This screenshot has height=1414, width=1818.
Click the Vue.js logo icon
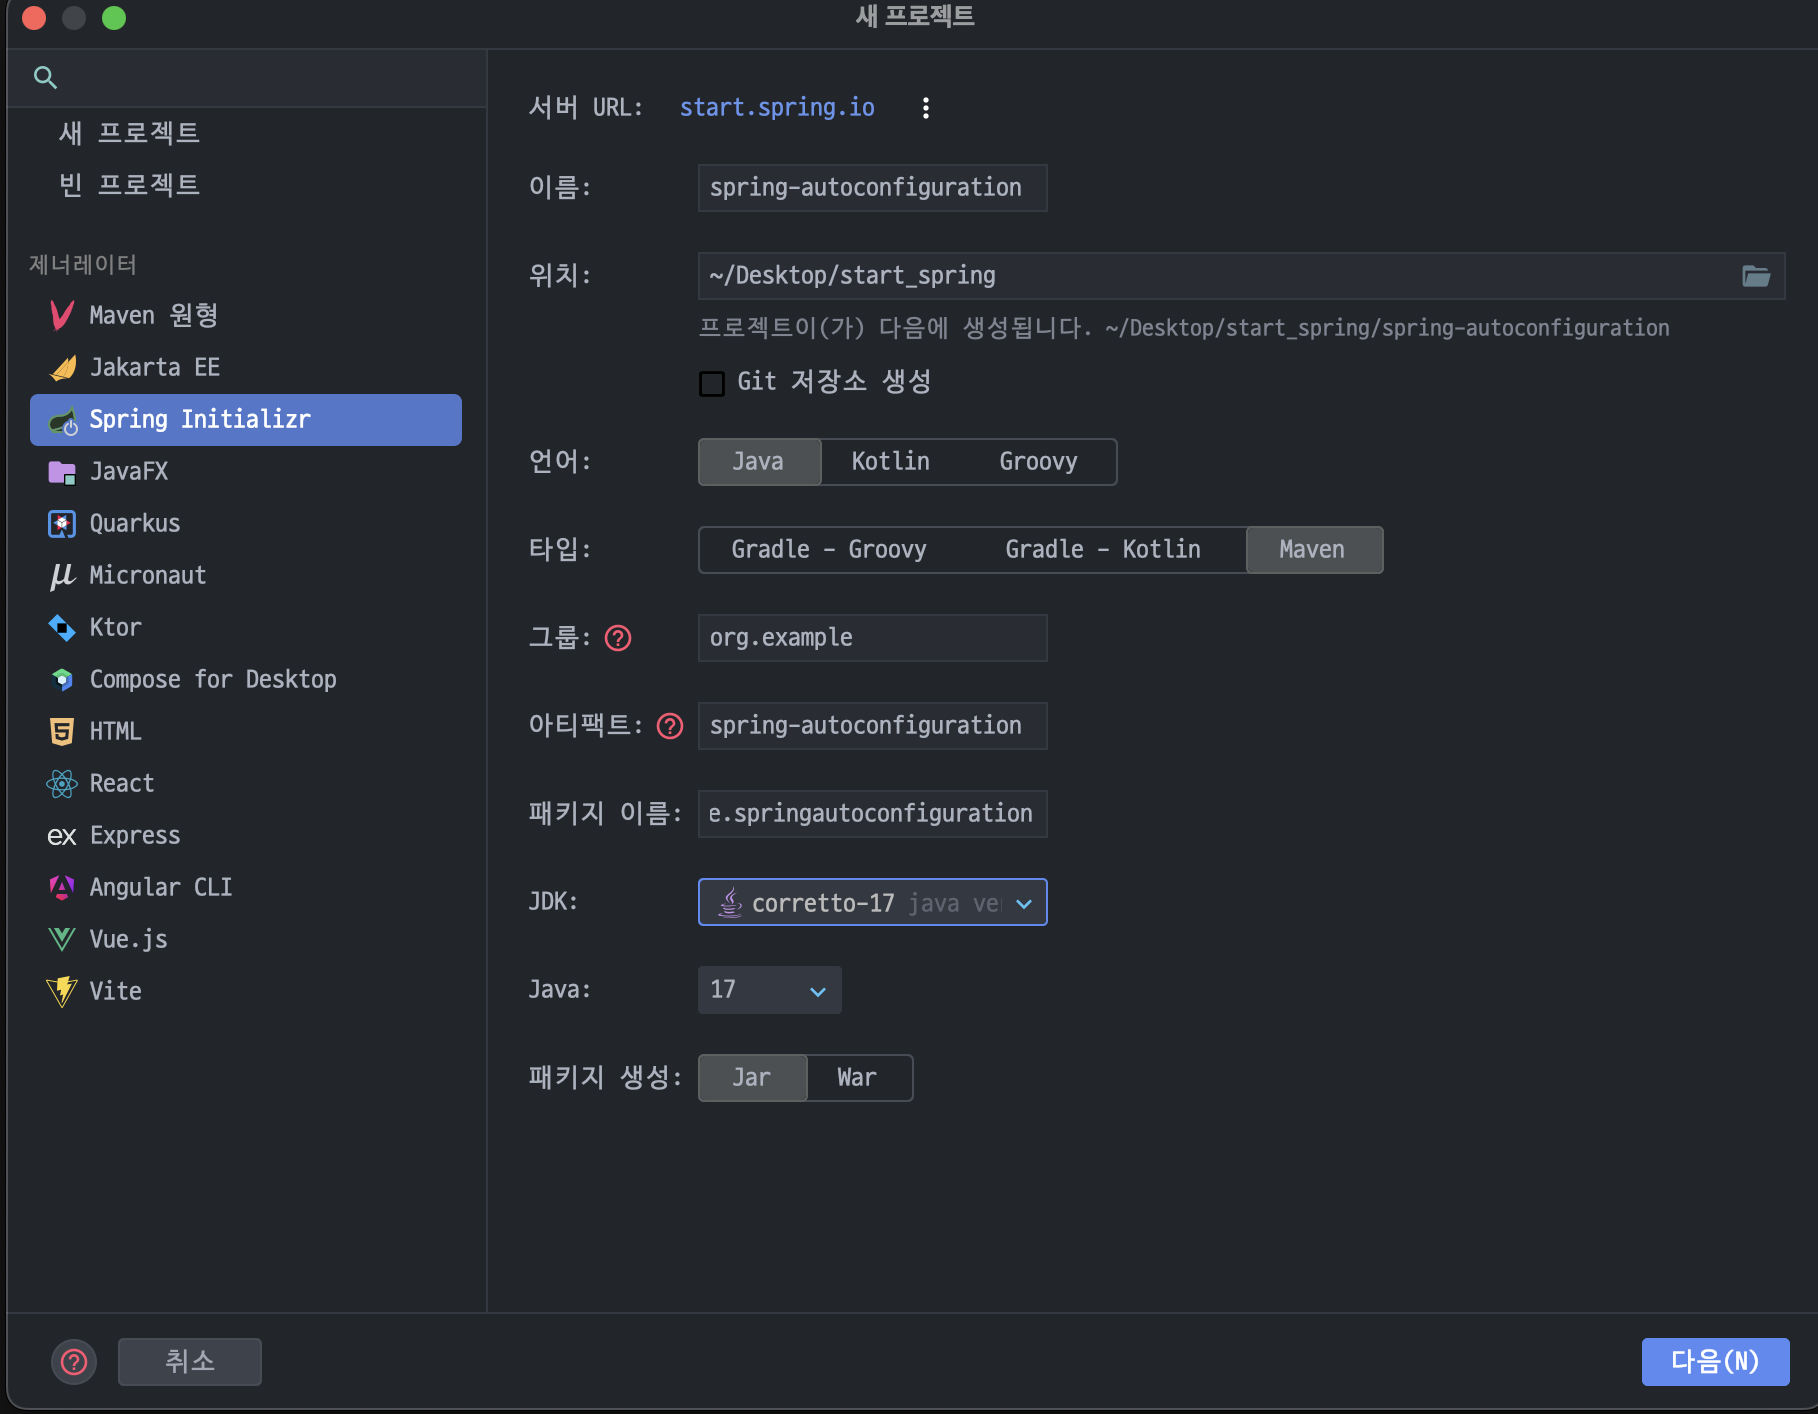click(62, 940)
